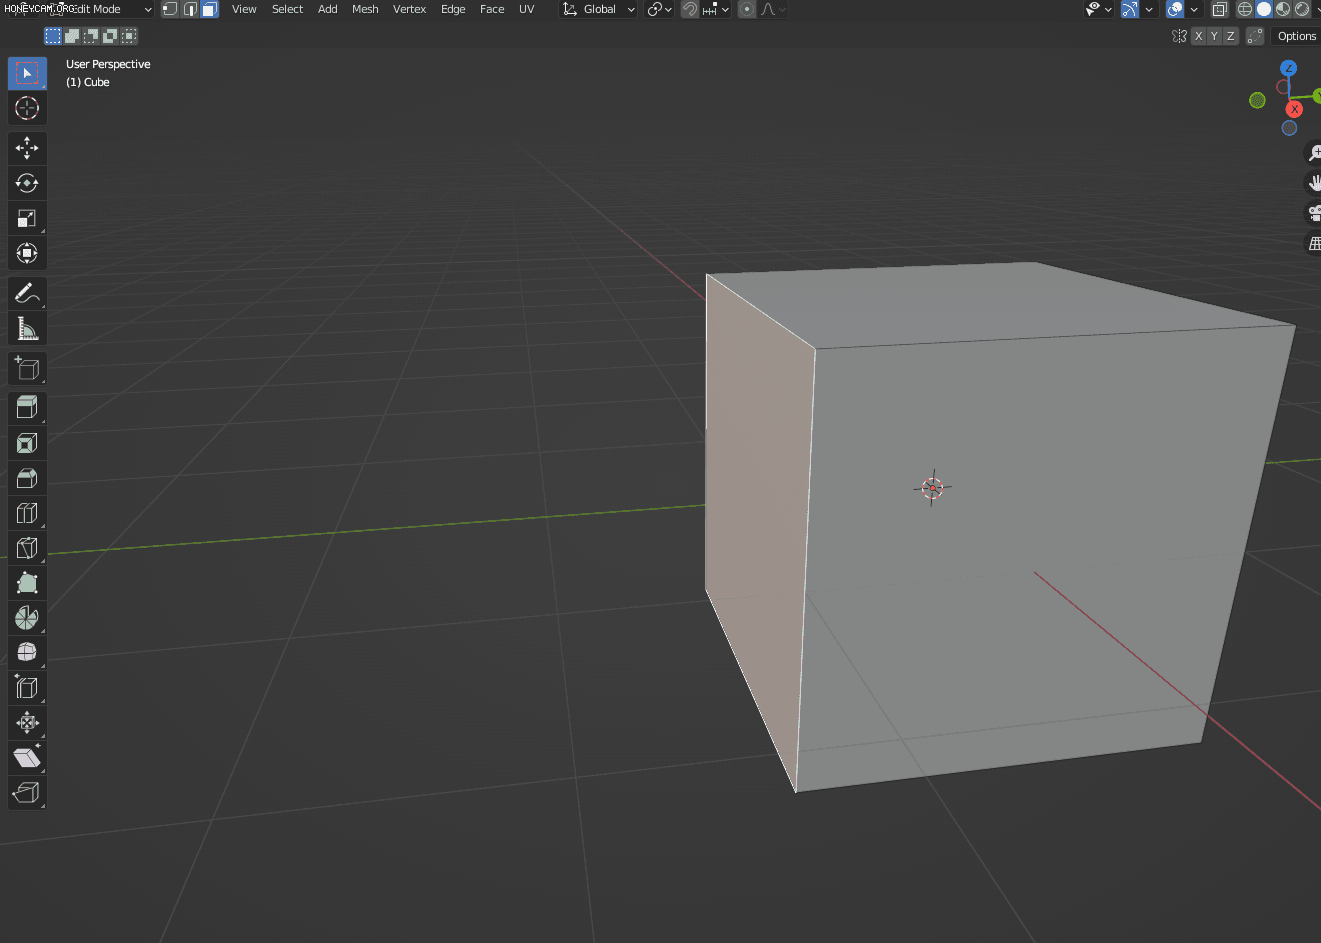Viewport: 1321px width, 943px height.
Task: Toggle auto merge vertices
Action: (x=1255, y=36)
